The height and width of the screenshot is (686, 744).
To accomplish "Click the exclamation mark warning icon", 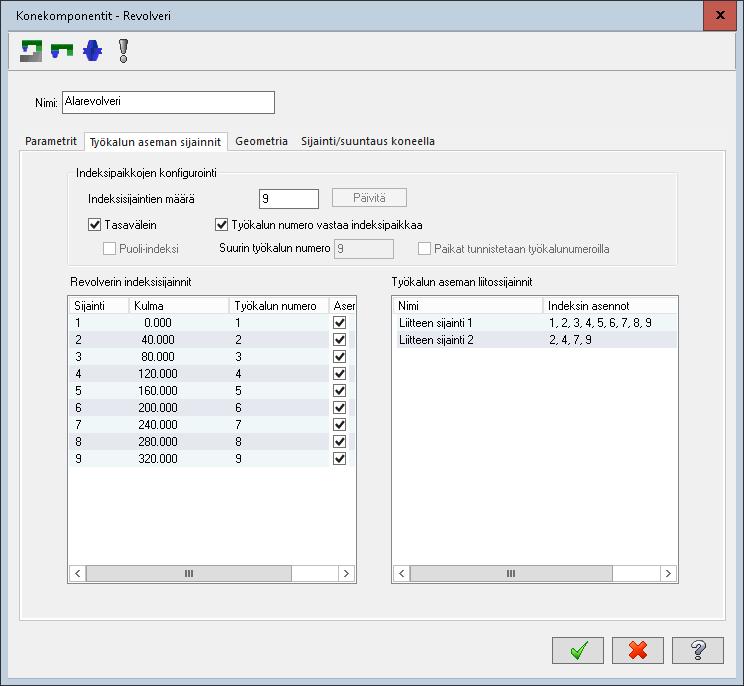I will pyautogui.click(x=123, y=51).
